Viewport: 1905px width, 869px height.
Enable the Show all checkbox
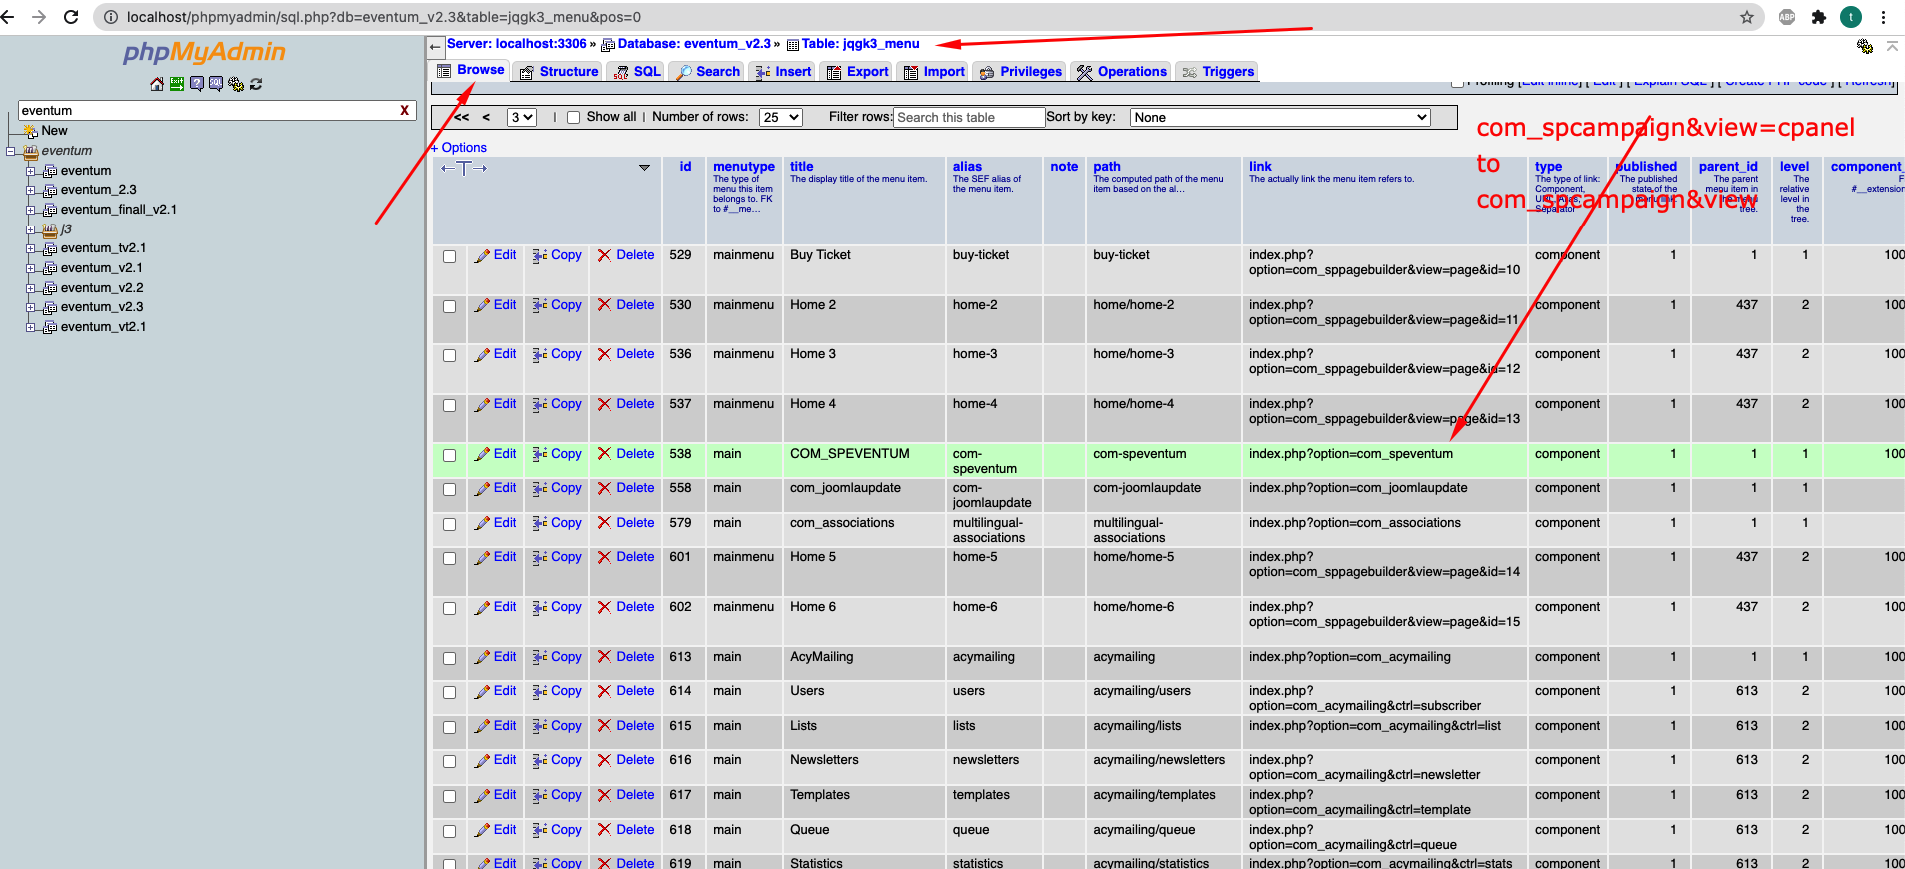point(574,118)
